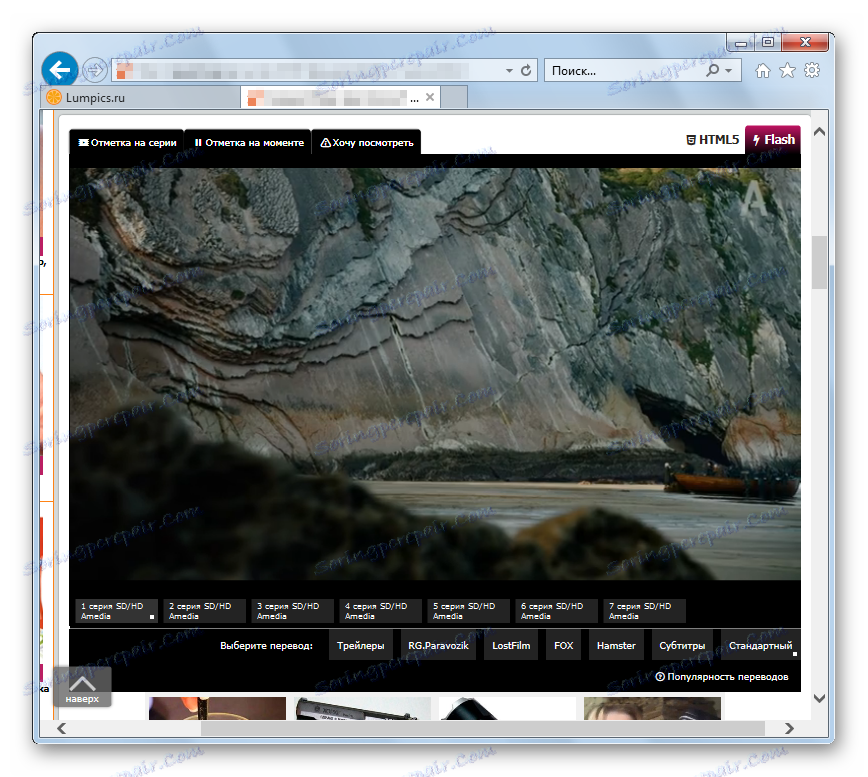The height and width of the screenshot is (777, 868).
Task: Play 7 серия SD/HD Amedia
Action: click(x=644, y=611)
